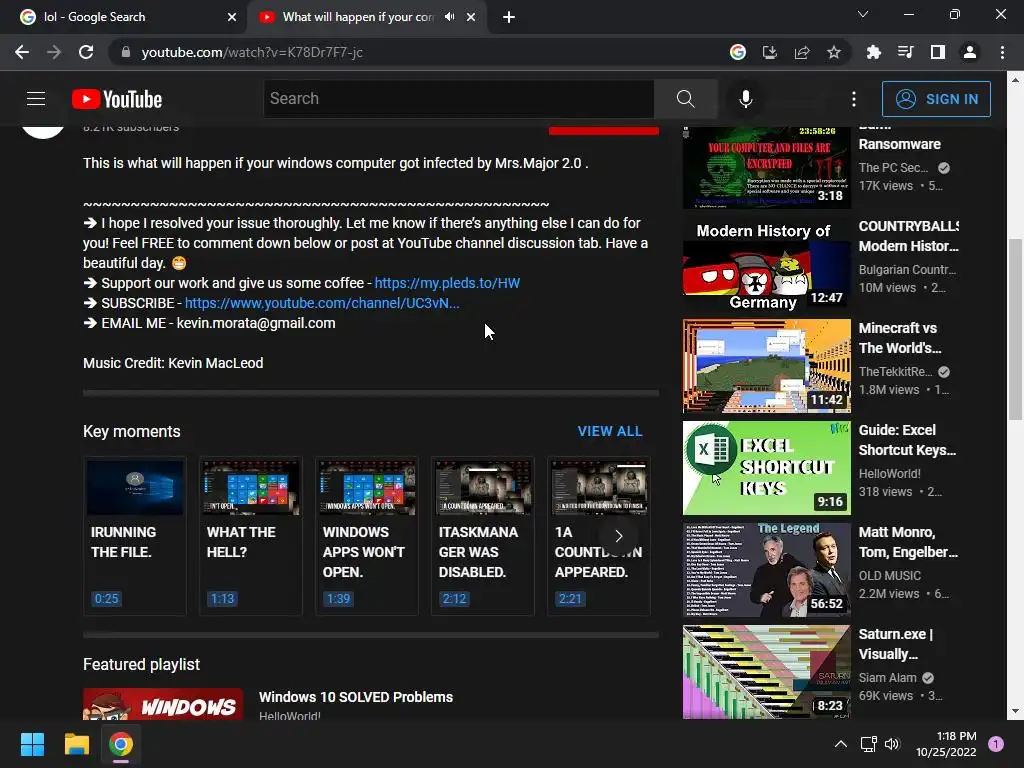Click the 1:13 timestamp
1024x768 pixels.
pos(222,598)
